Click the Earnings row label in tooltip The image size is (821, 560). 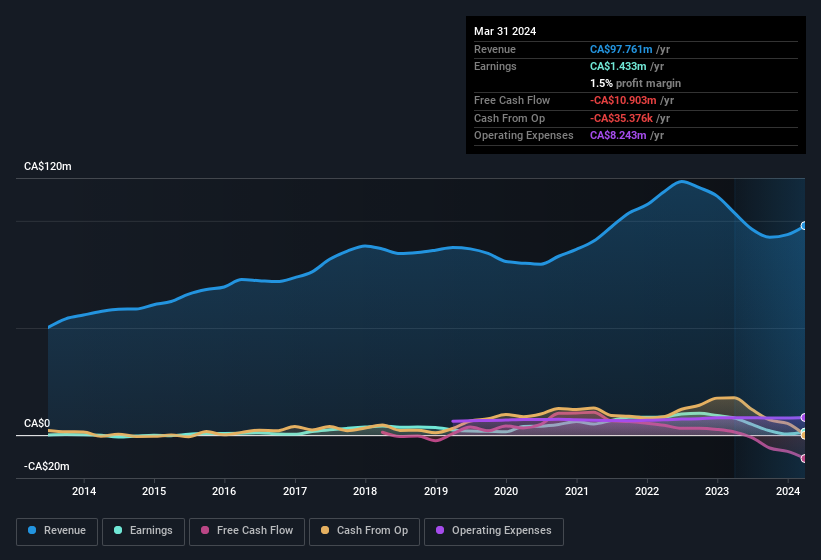(495, 66)
